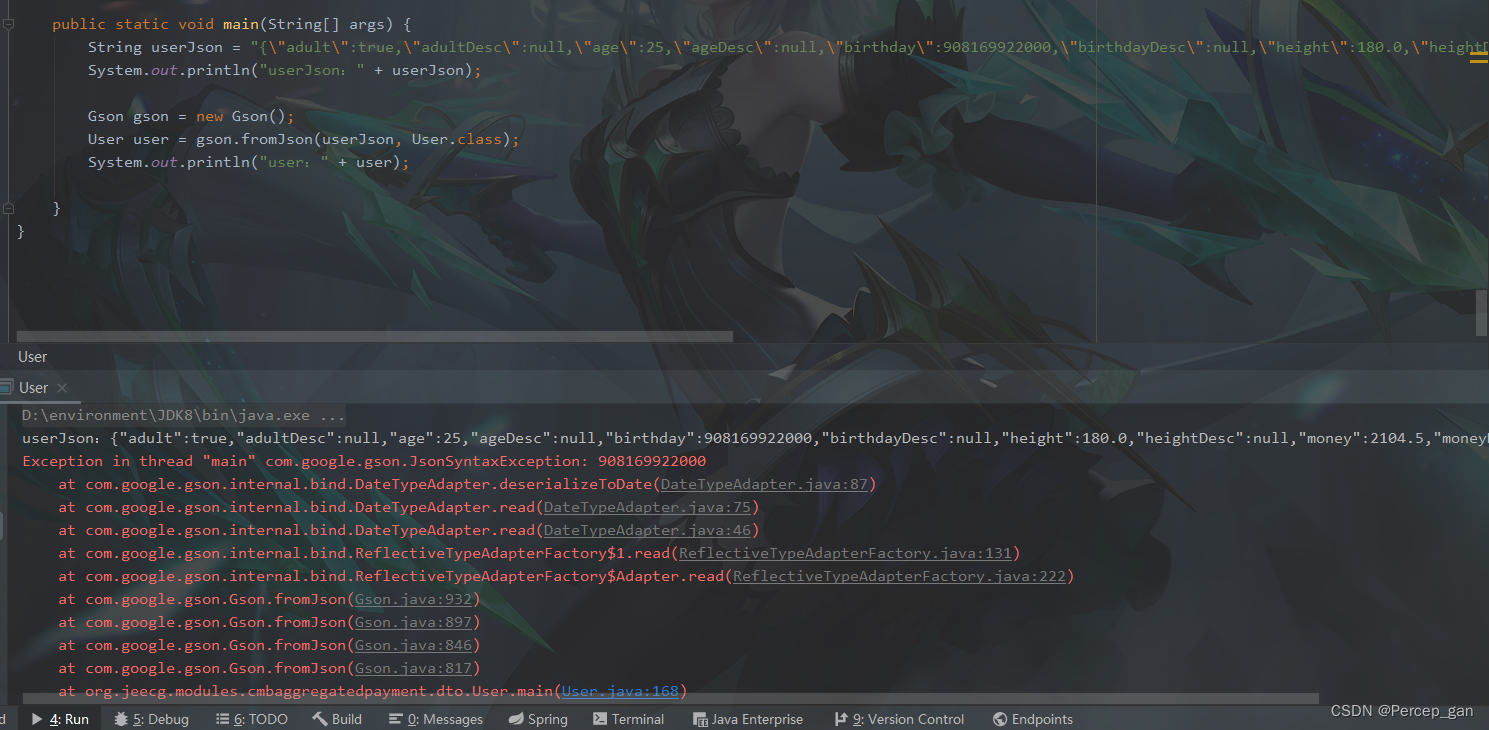Open the Endpoints tool window
This screenshot has width=1489, height=730.
click(1032, 719)
